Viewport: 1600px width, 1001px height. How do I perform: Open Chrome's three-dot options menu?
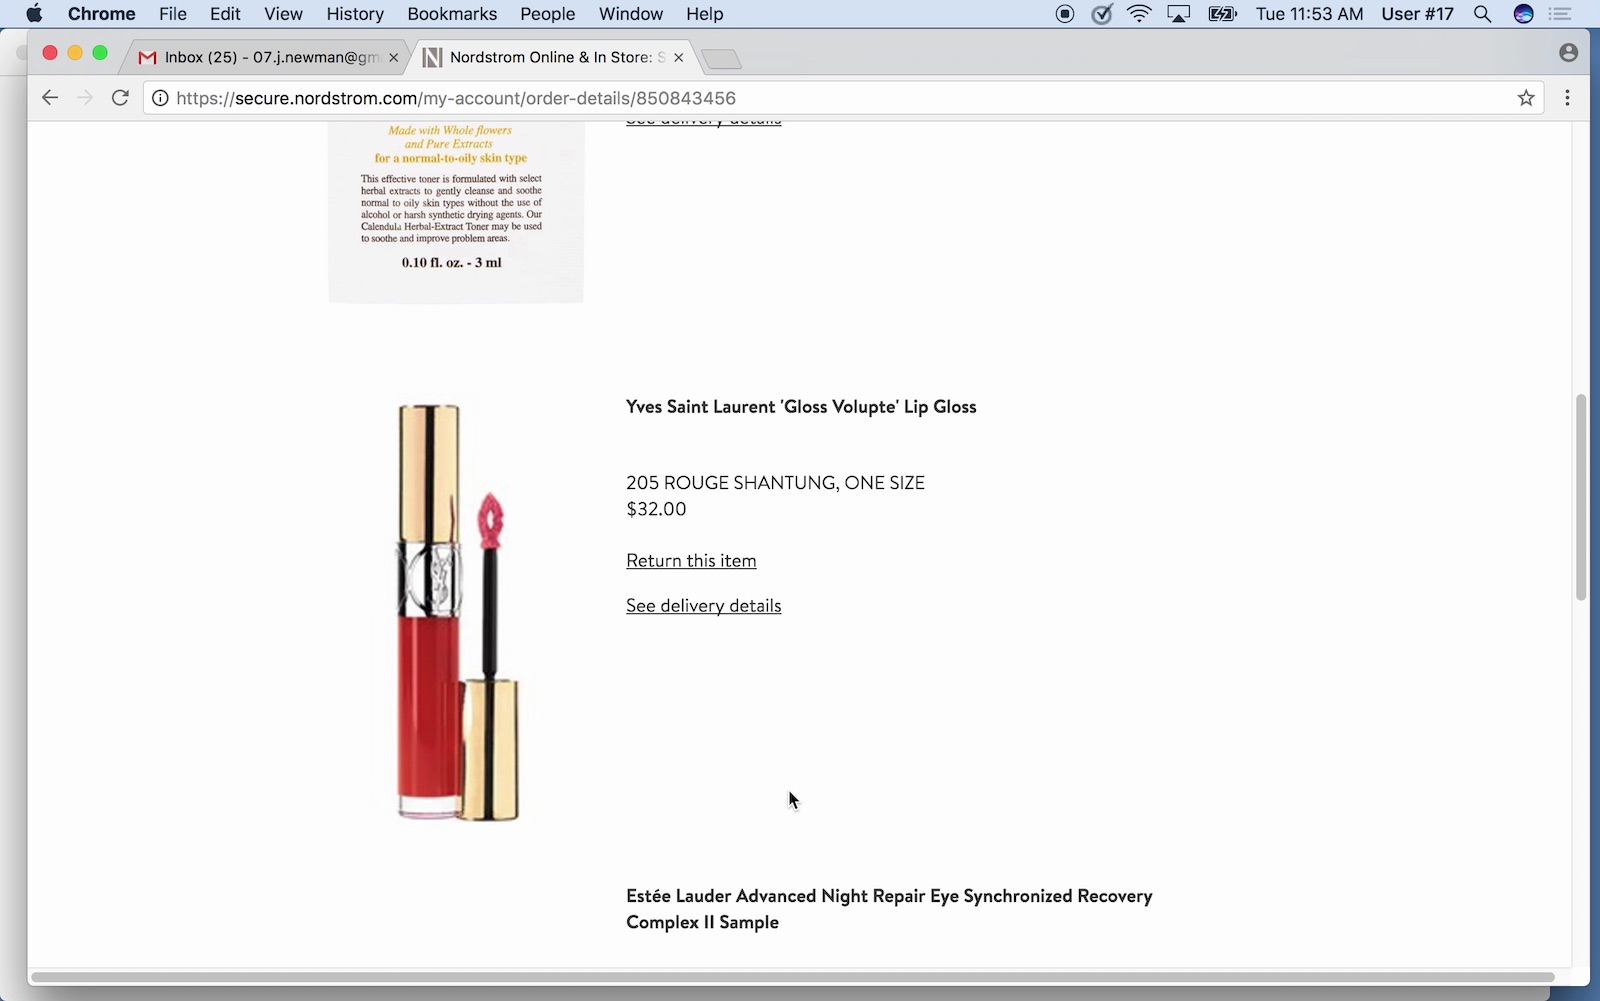[x=1567, y=98]
